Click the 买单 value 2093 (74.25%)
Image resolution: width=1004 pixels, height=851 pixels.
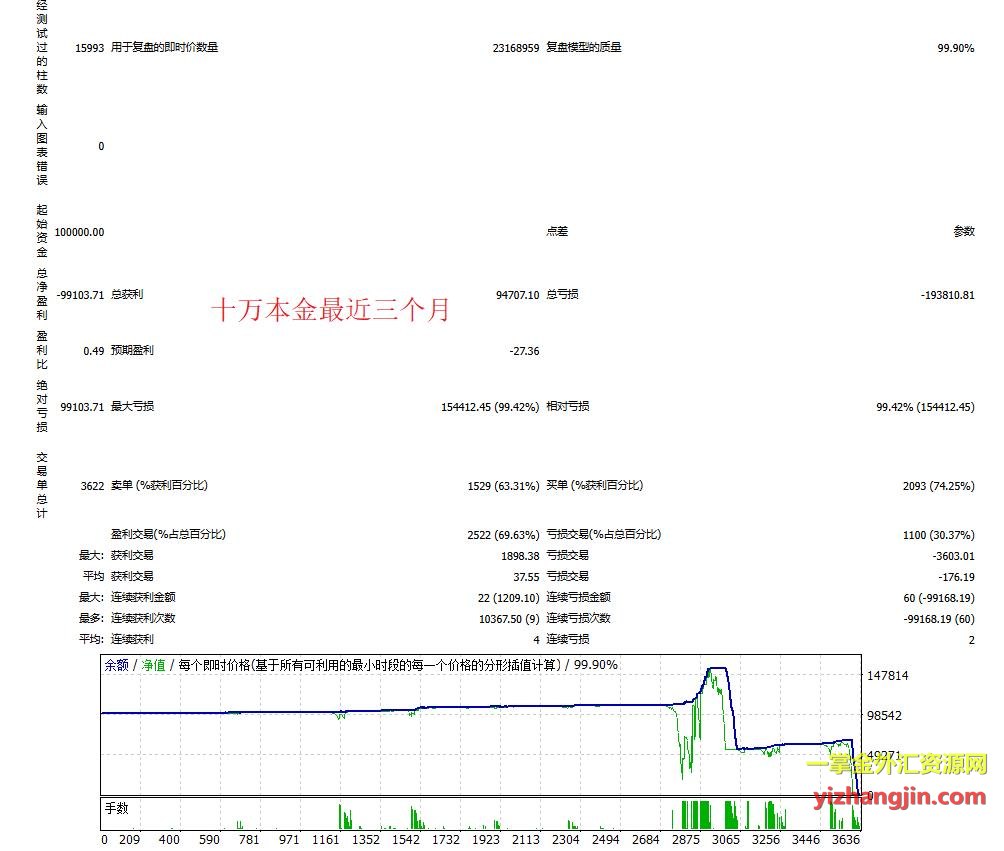point(938,486)
